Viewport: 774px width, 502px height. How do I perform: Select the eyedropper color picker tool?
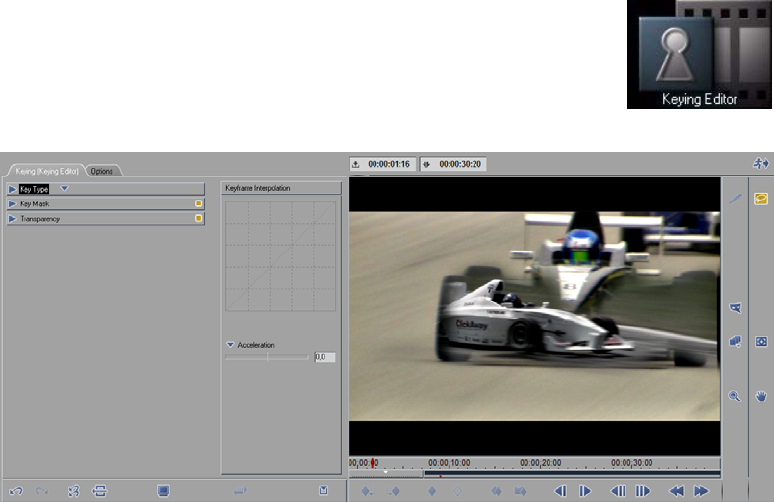coord(735,198)
